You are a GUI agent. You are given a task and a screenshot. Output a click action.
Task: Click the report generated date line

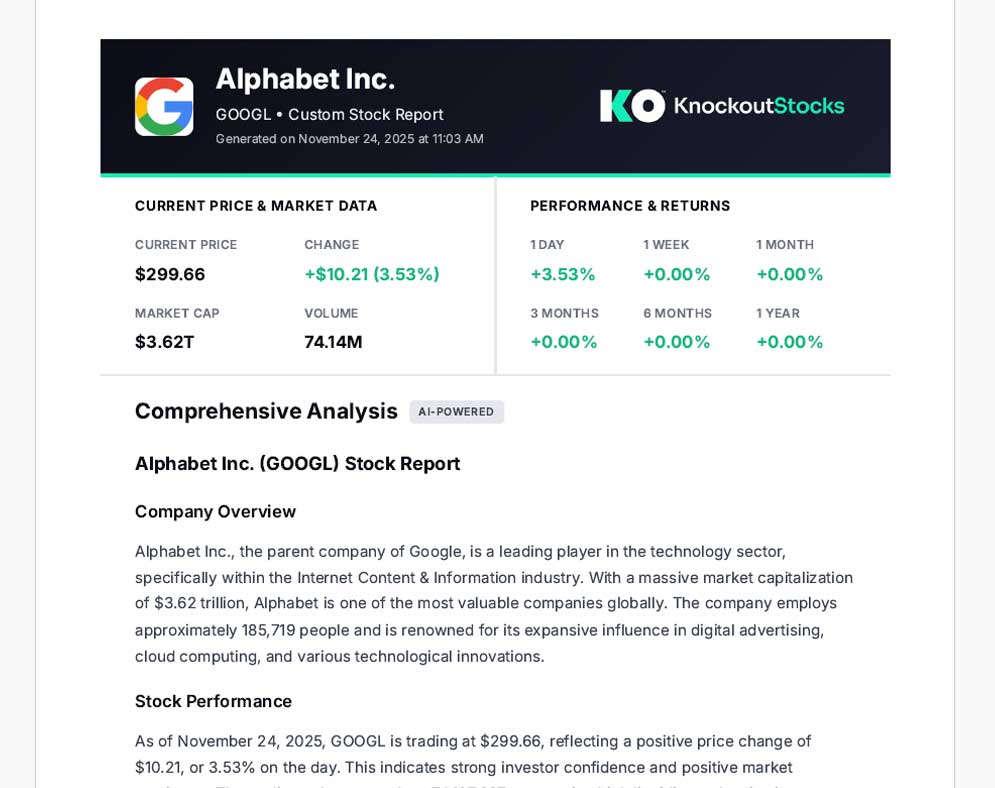[349, 139]
